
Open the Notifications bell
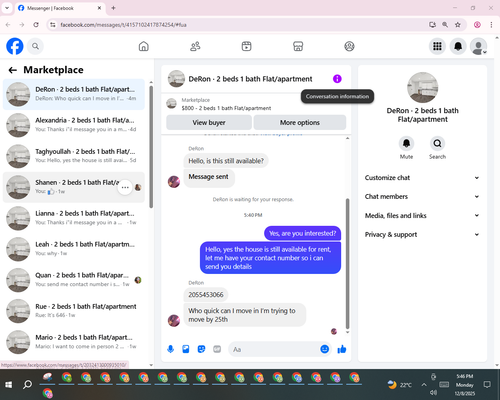click(x=458, y=46)
